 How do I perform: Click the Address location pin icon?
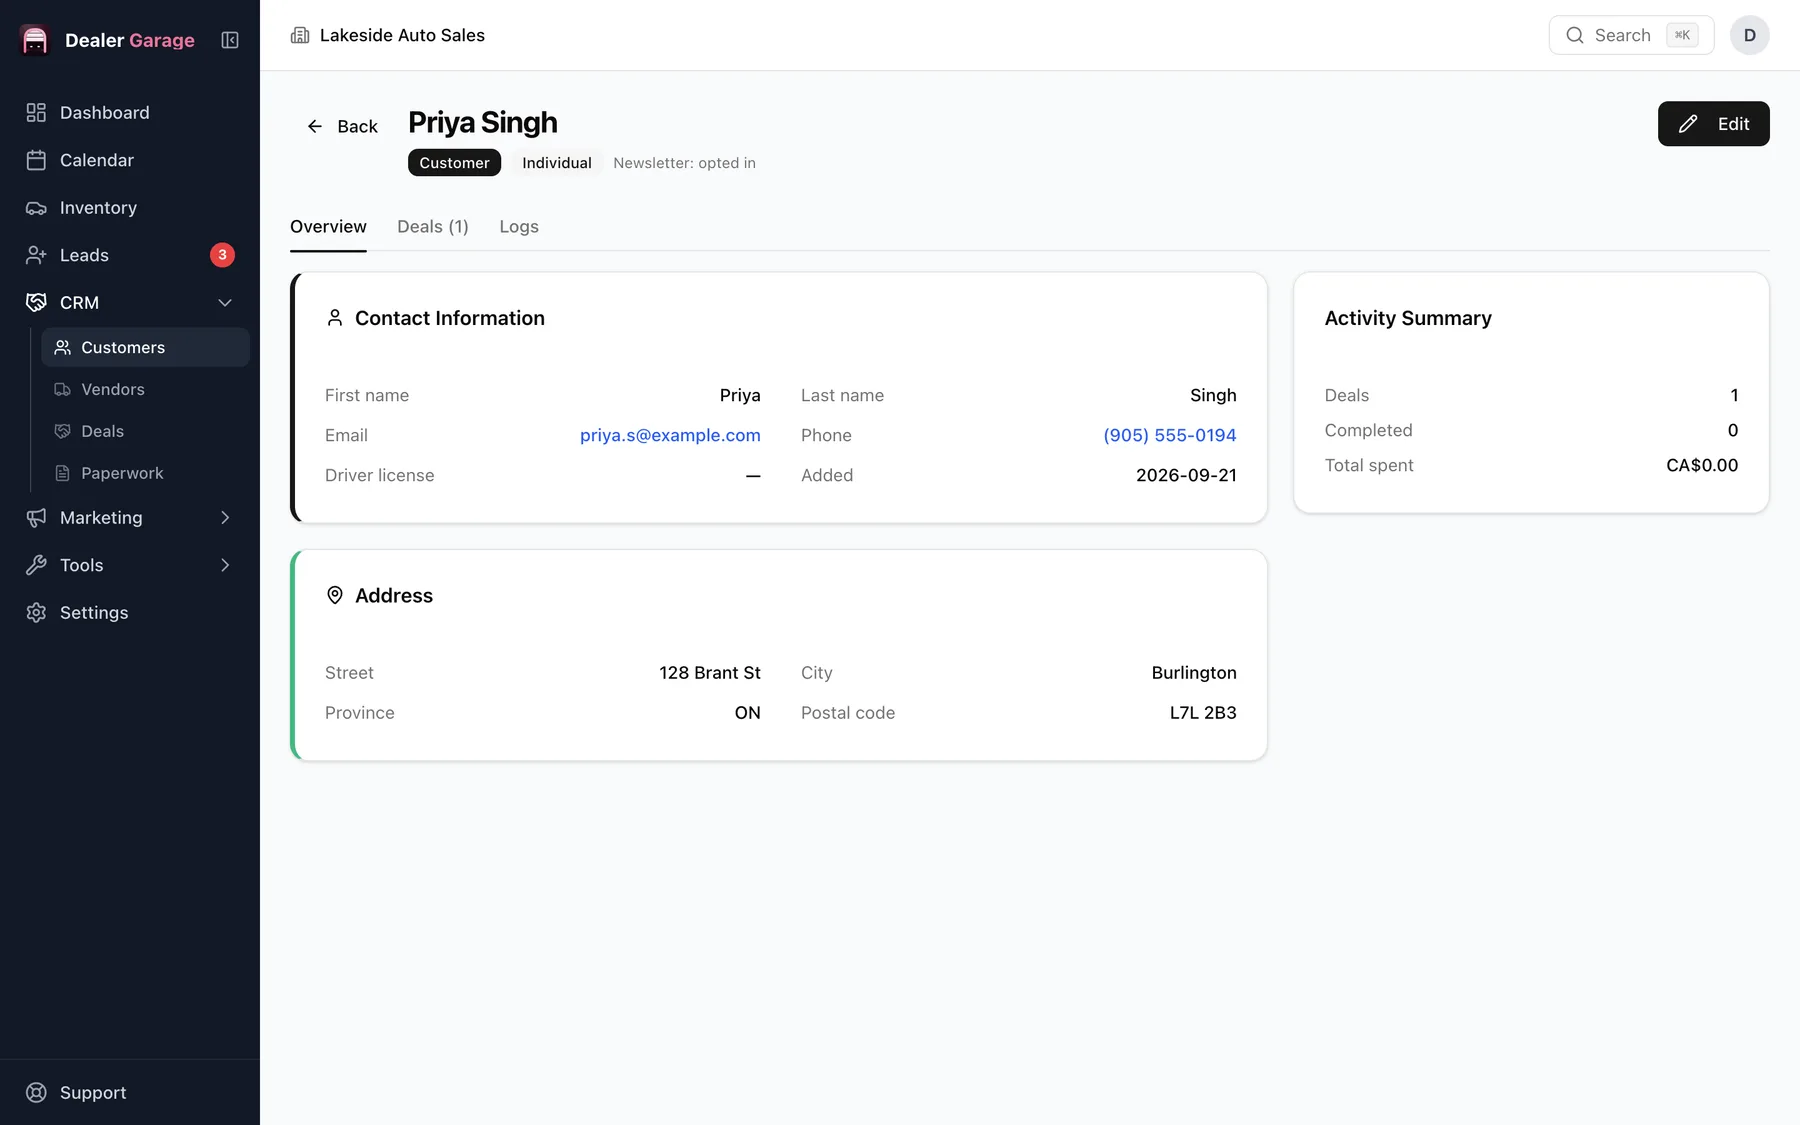coord(335,595)
